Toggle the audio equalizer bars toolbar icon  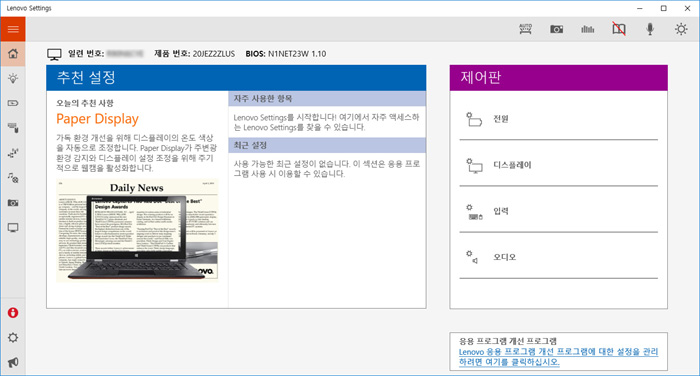click(588, 29)
